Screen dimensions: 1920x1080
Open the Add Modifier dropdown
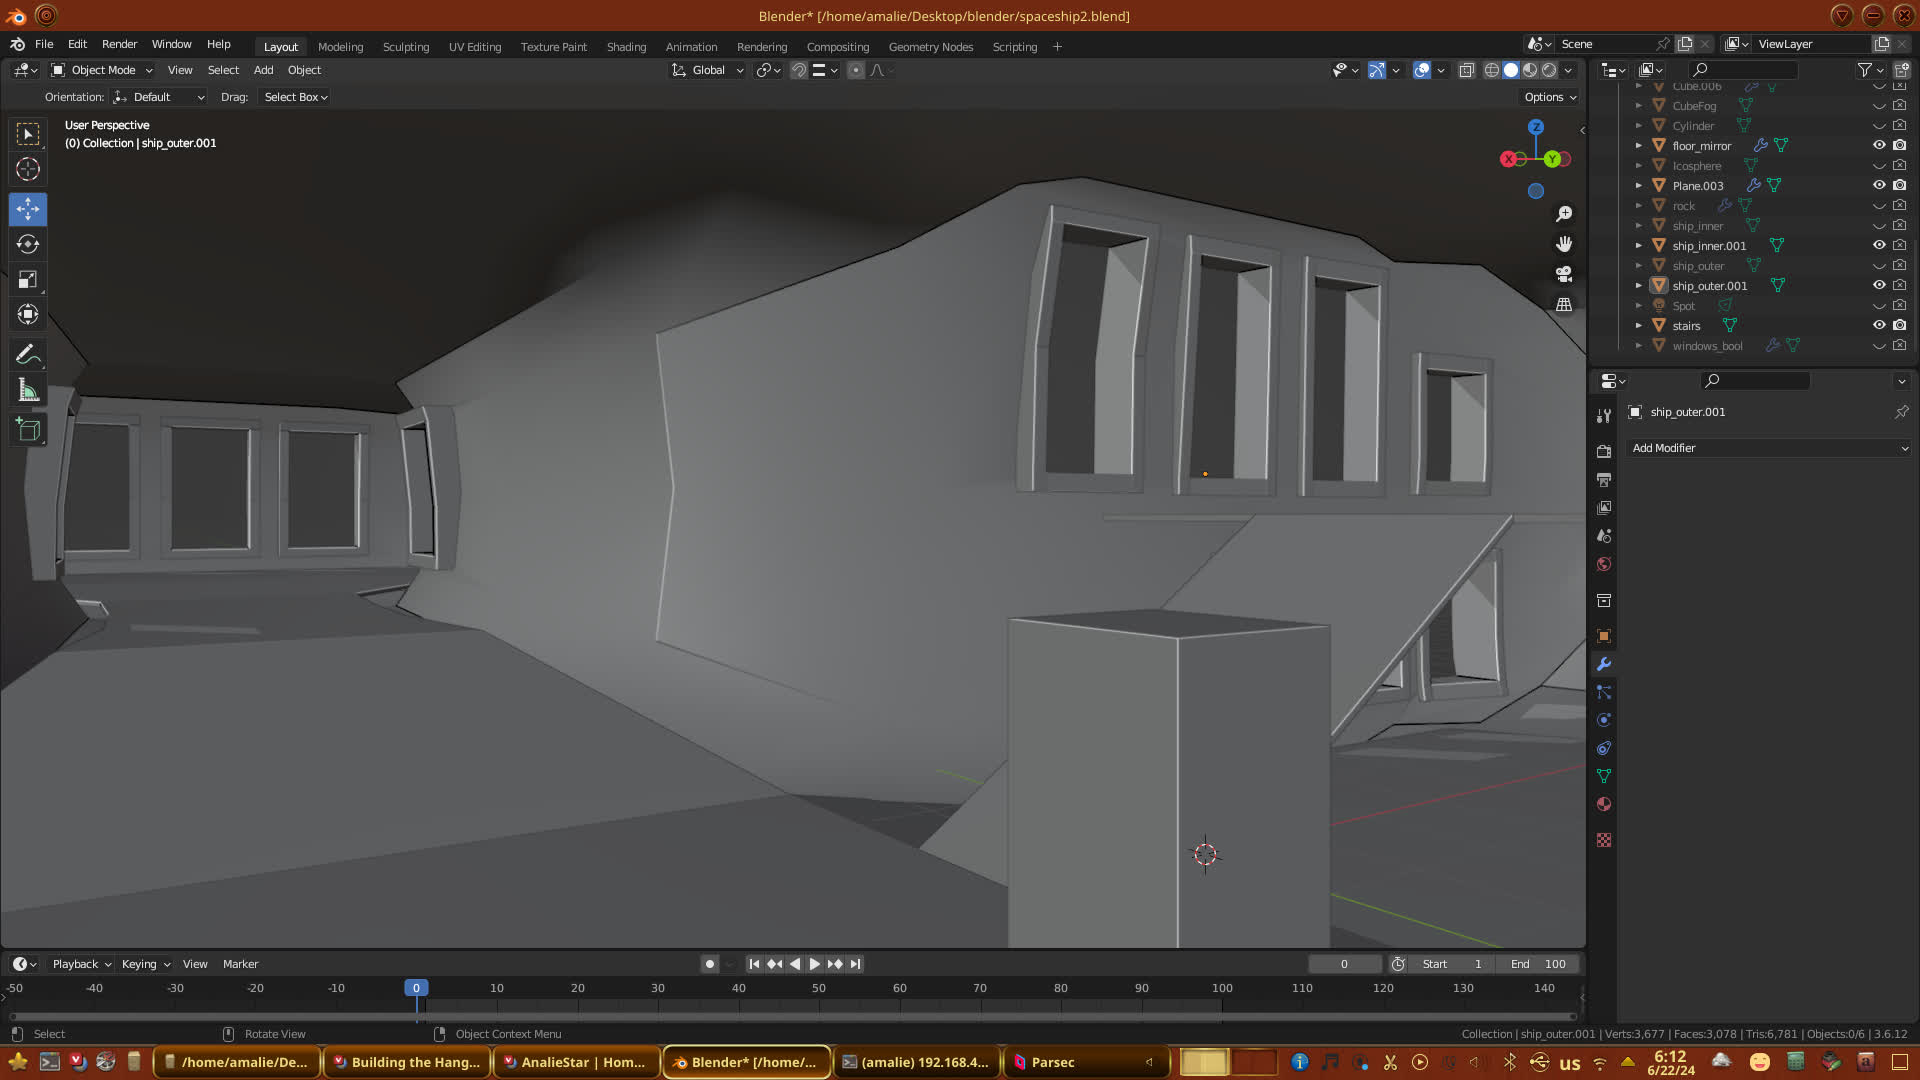1768,448
